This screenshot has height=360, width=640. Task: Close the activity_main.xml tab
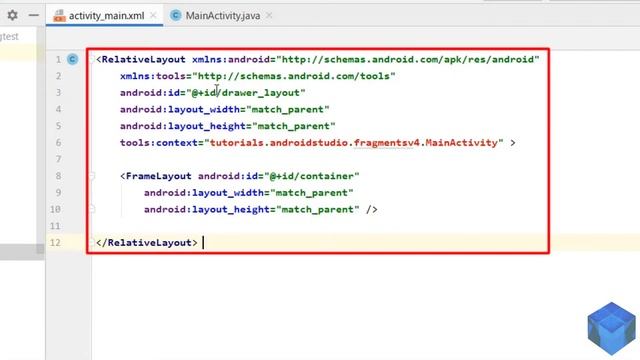153,16
